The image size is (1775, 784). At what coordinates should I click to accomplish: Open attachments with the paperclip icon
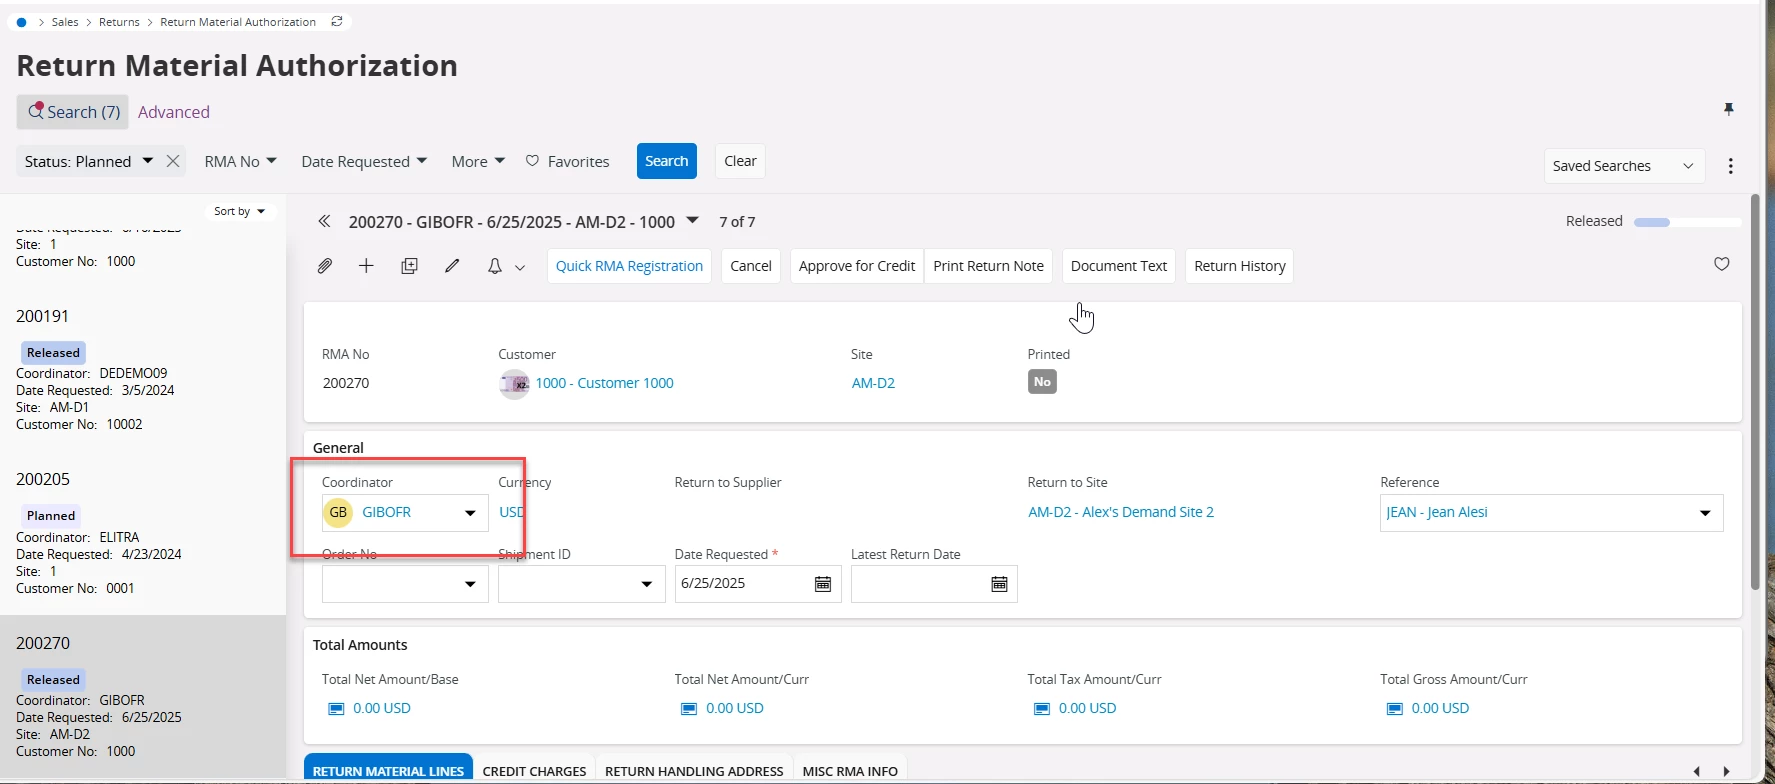pyautogui.click(x=325, y=266)
